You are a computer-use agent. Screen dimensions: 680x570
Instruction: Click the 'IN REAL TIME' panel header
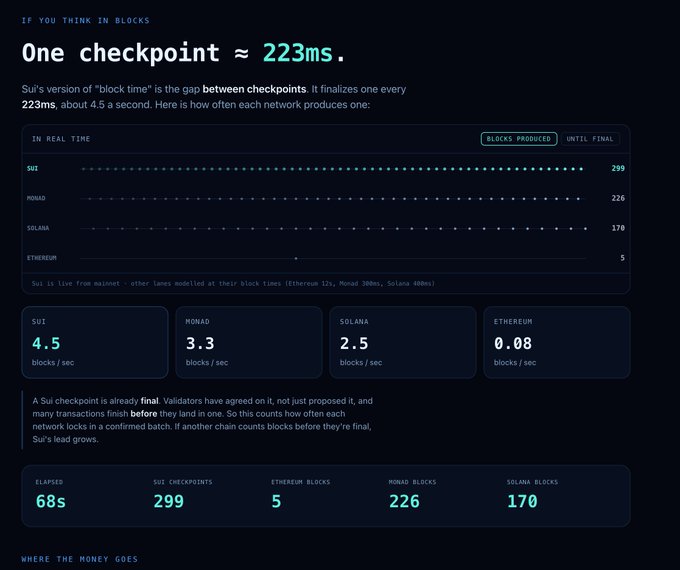61,139
